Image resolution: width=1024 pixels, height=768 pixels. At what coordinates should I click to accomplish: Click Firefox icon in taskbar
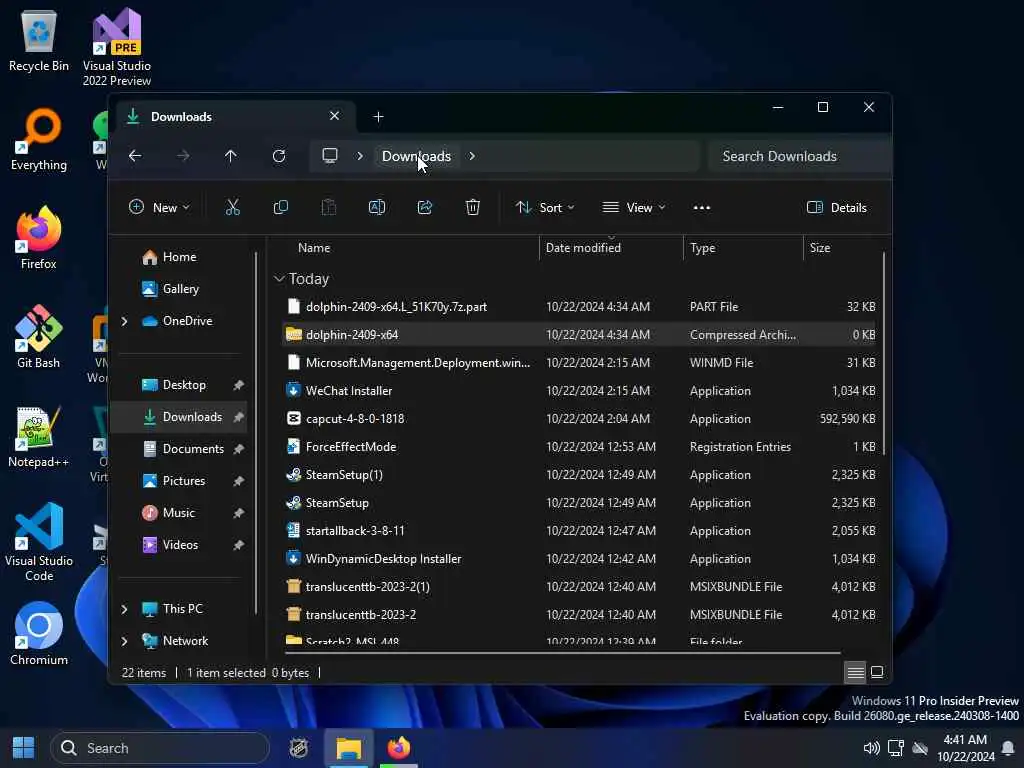(x=398, y=748)
